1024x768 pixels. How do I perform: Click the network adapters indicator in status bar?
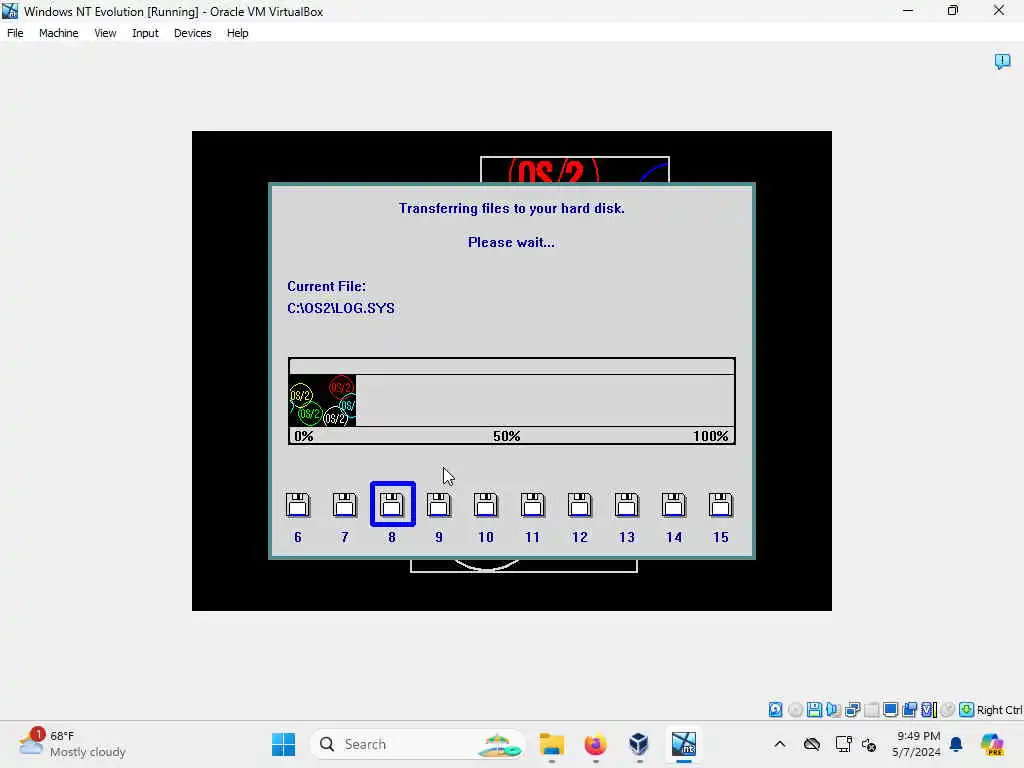coord(852,709)
